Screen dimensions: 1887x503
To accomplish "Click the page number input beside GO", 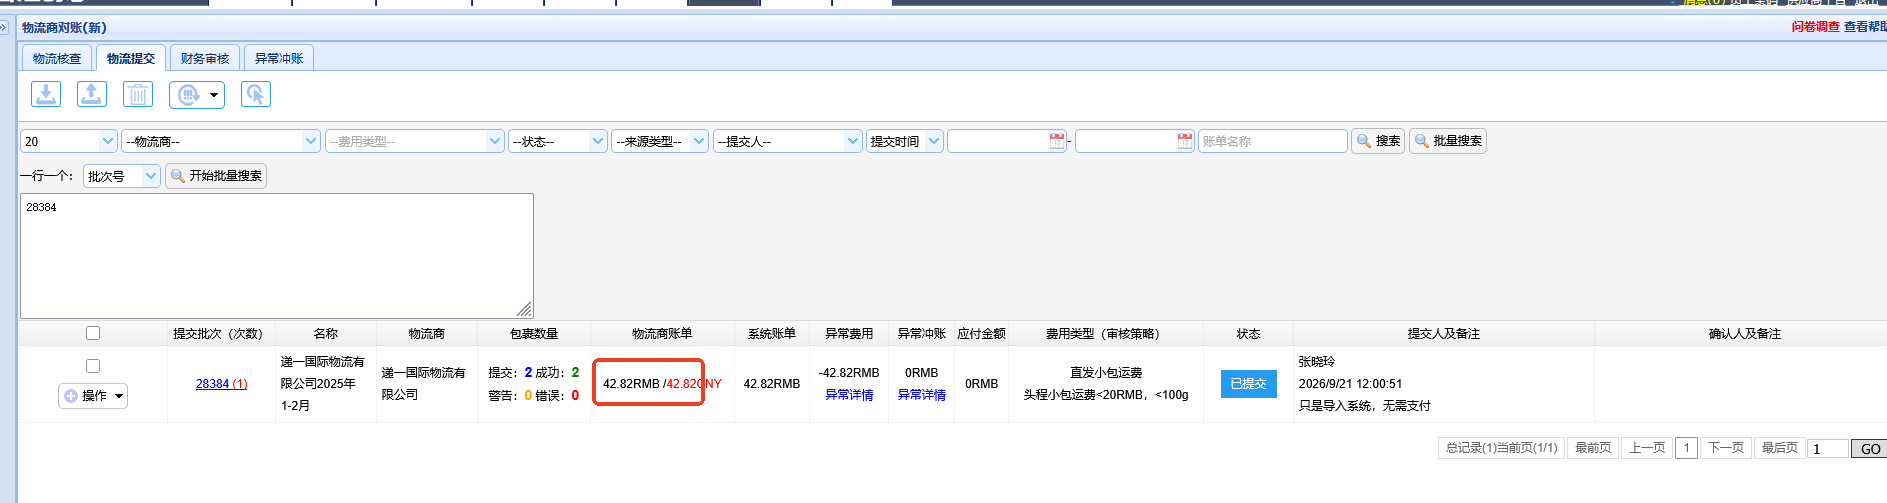I will pos(1828,449).
